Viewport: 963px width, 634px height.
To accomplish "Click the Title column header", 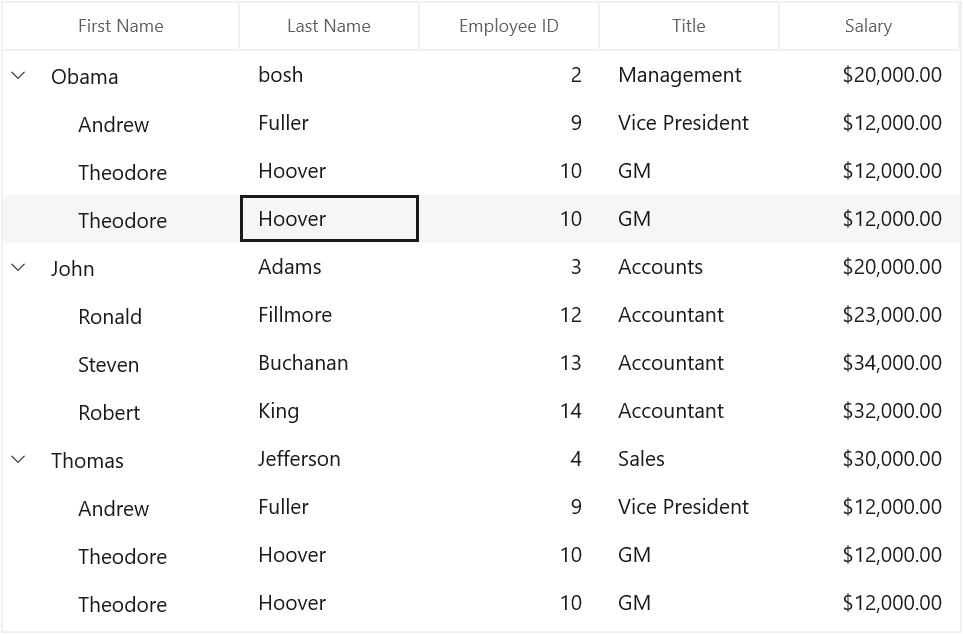I will (x=688, y=26).
